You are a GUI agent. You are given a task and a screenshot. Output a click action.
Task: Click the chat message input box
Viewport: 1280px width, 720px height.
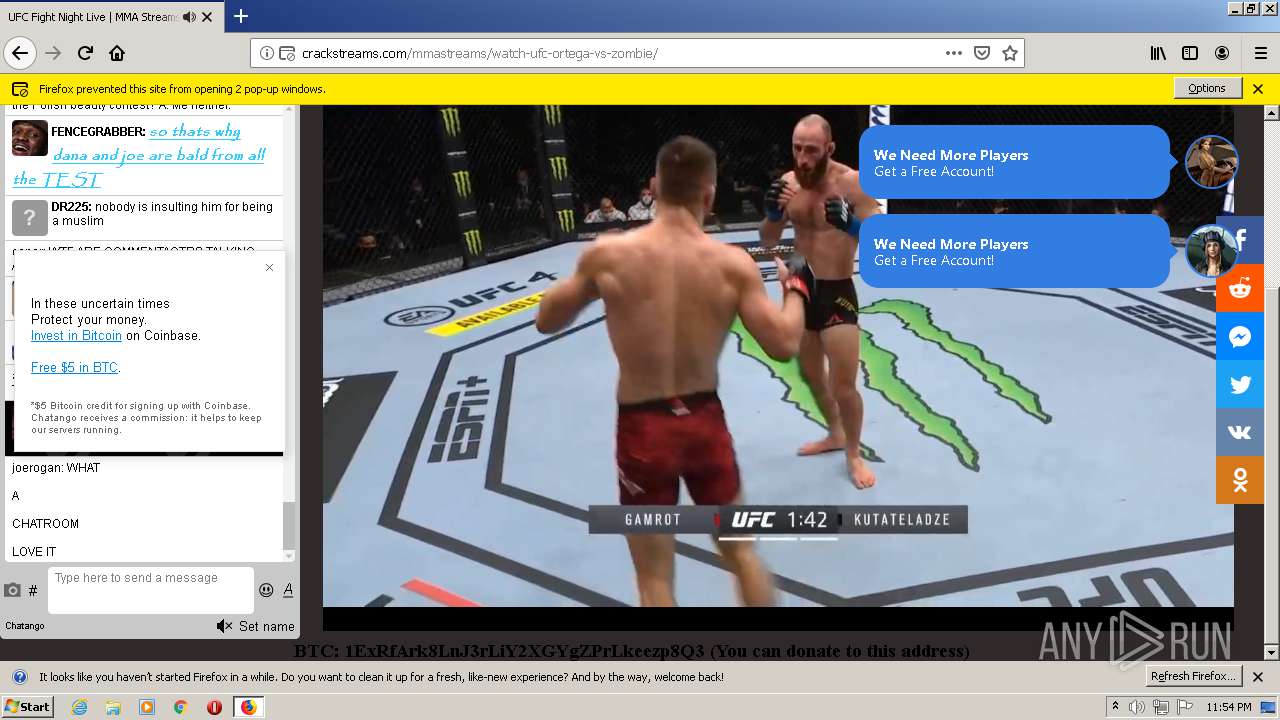click(x=151, y=590)
